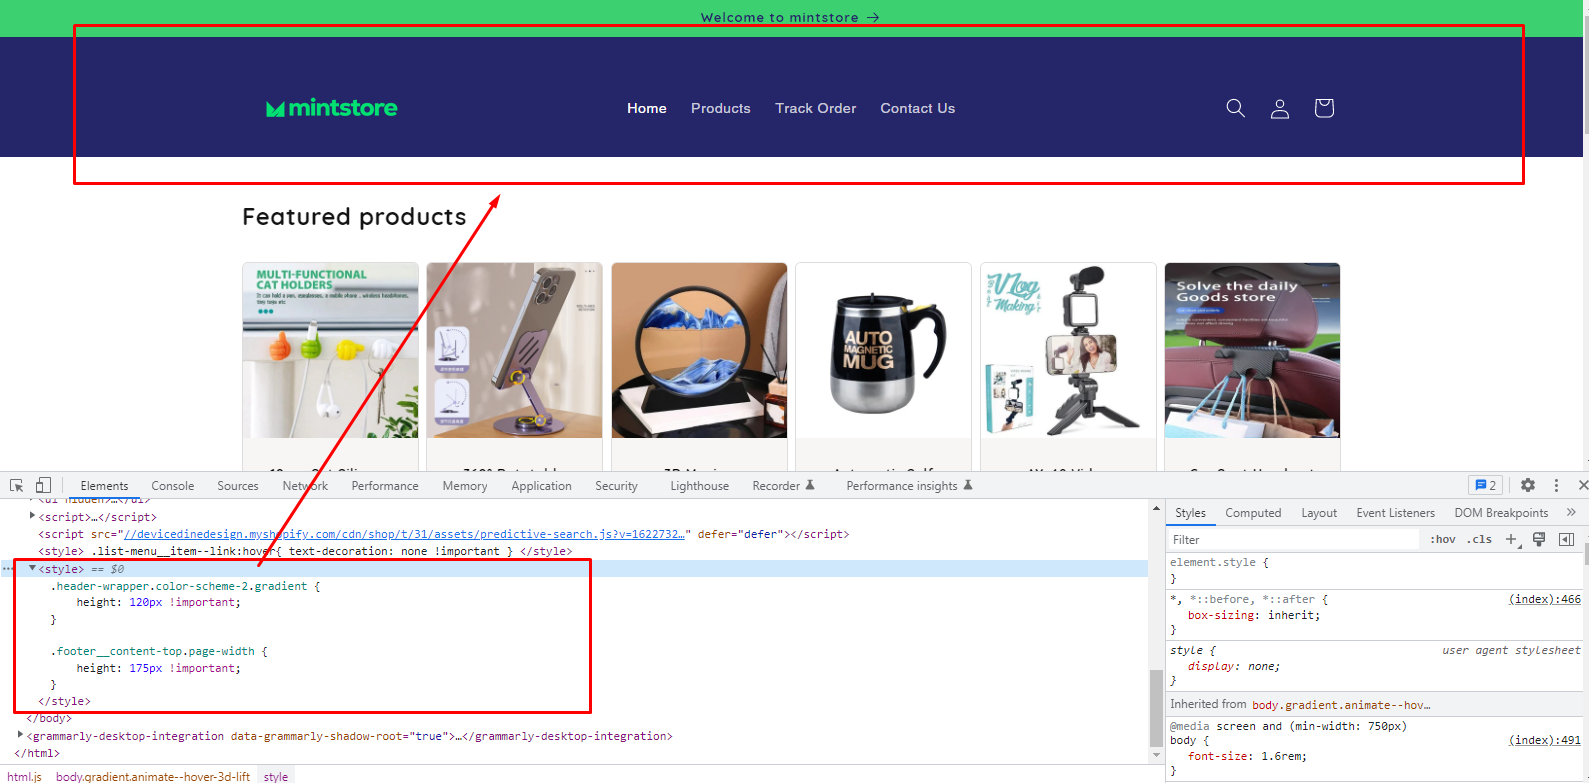The height and width of the screenshot is (783, 1589).
Task: Close the DevTools panel
Action: coord(1582,485)
